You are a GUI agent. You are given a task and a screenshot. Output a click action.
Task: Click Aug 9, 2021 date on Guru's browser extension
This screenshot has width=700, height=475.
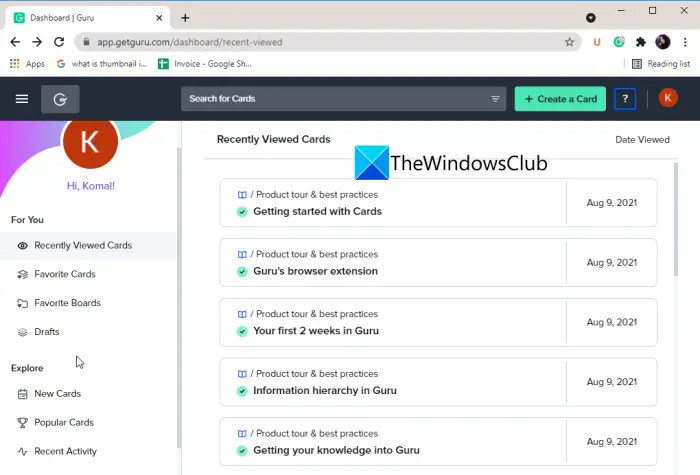612,262
